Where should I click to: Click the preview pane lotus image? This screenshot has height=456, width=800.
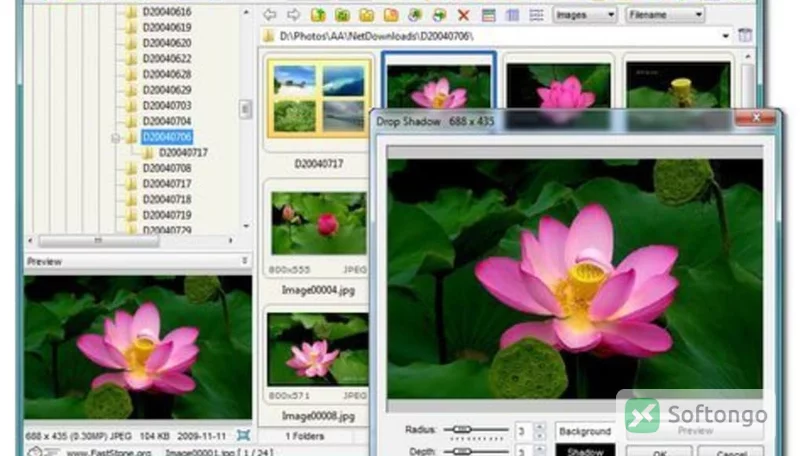tap(138, 347)
